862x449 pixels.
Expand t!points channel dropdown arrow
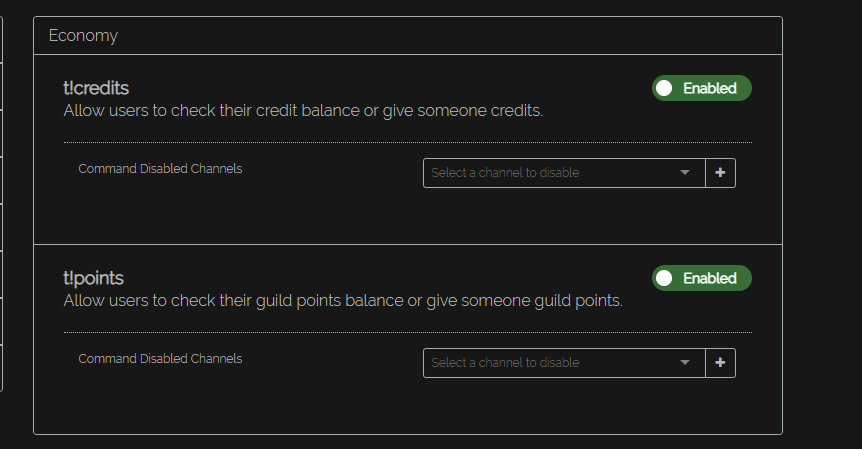[x=685, y=363]
